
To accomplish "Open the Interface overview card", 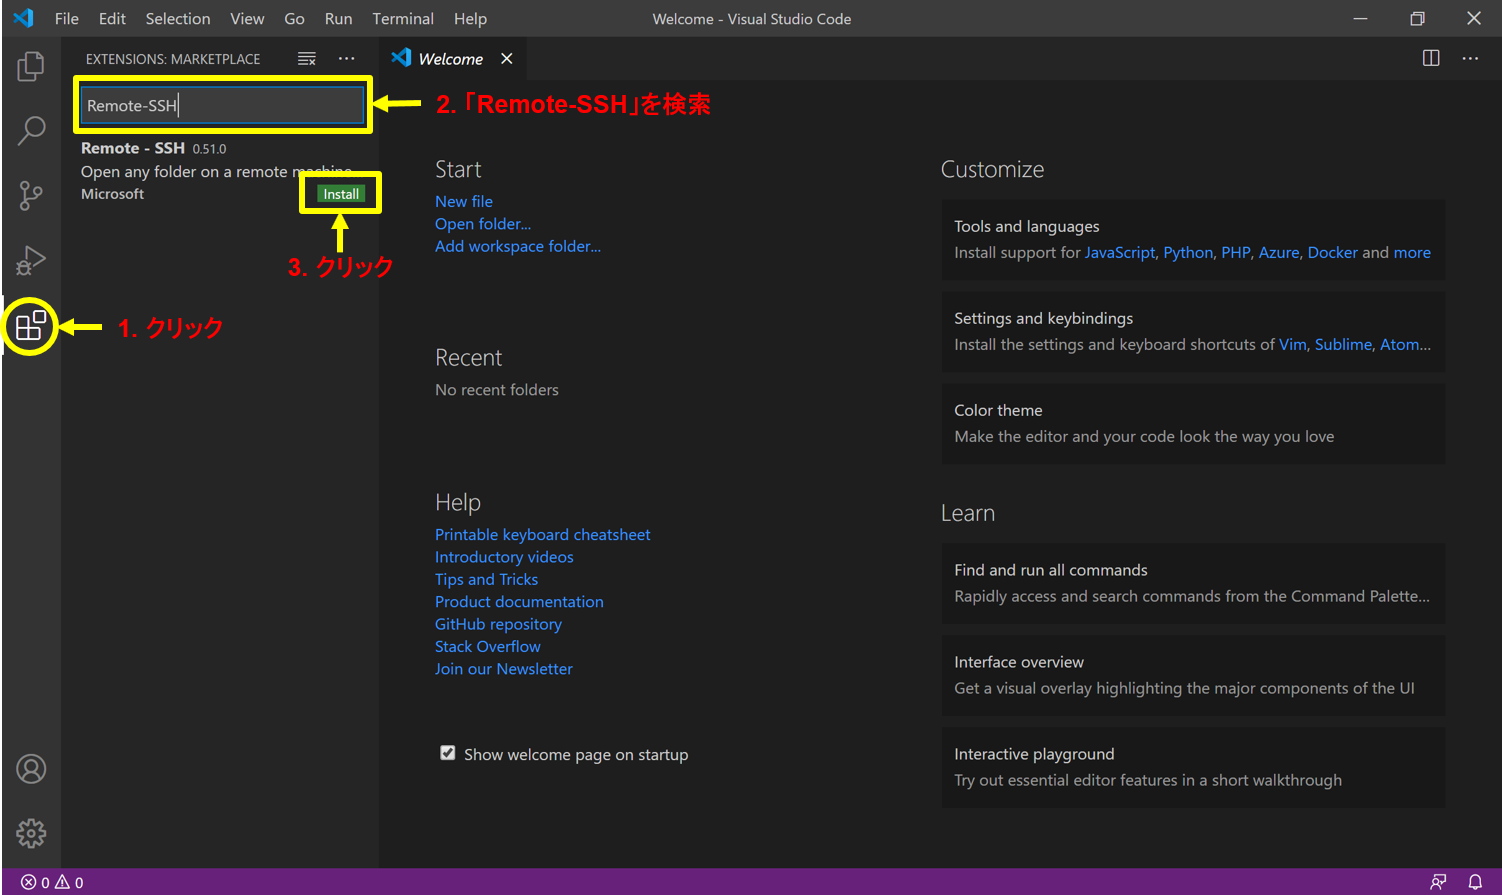I will (1193, 676).
